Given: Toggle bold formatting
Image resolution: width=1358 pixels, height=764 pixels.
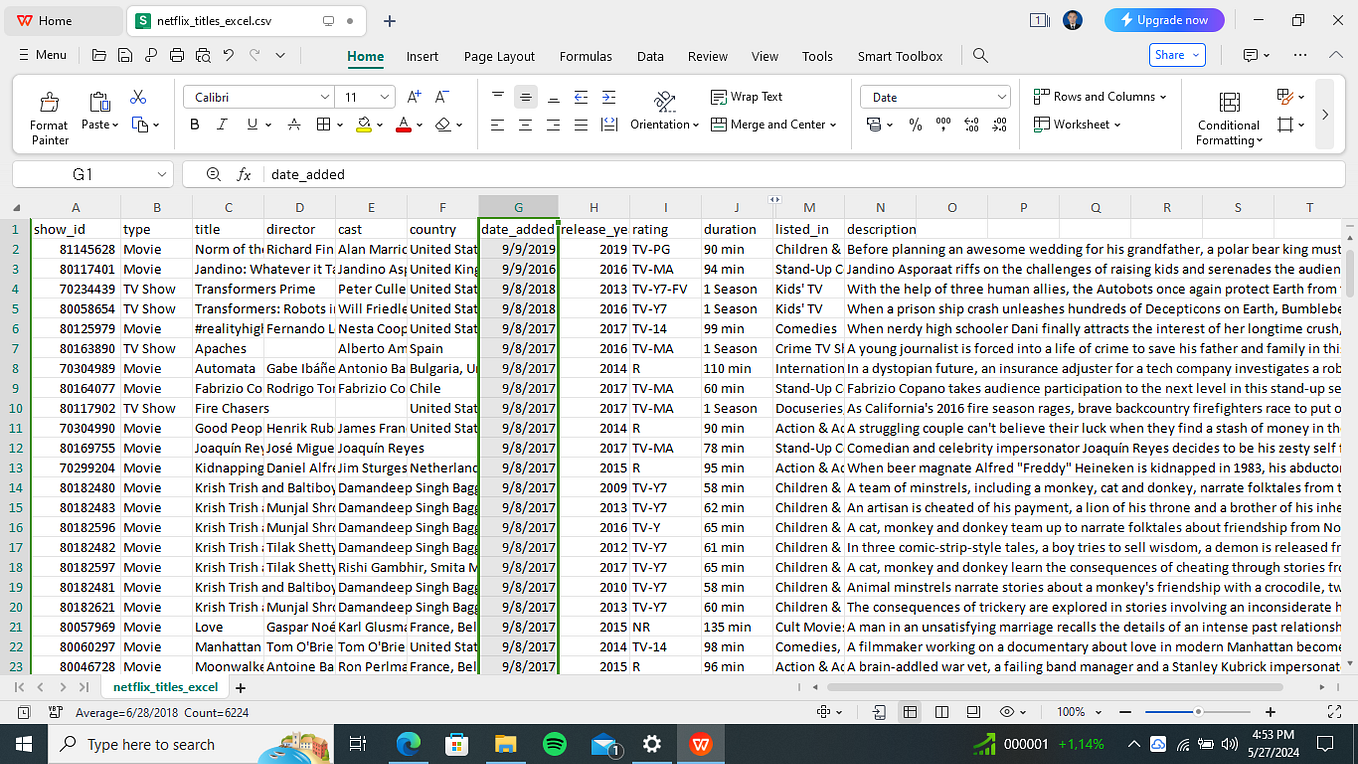Looking at the screenshot, I should click(x=195, y=124).
